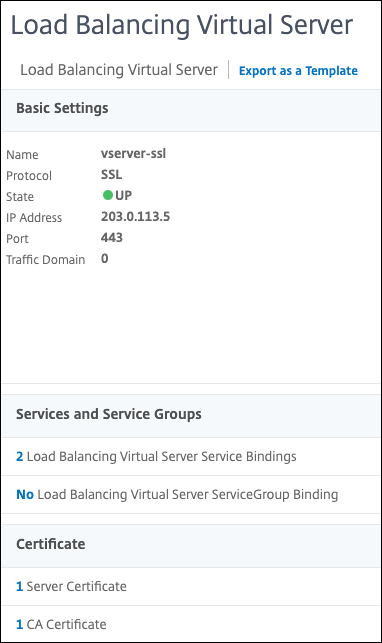Click the Basic Settings section header
The width and height of the screenshot is (382, 643).
[x=191, y=110]
